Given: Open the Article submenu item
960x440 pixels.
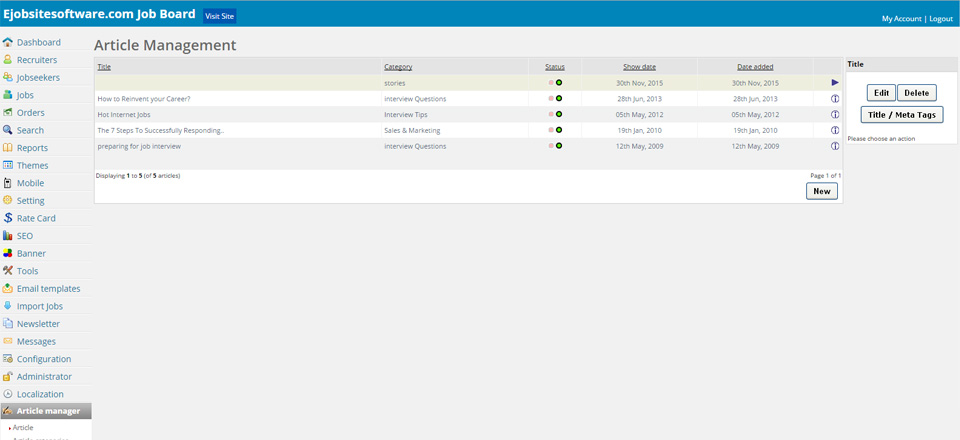Looking at the screenshot, I should click(23, 428).
